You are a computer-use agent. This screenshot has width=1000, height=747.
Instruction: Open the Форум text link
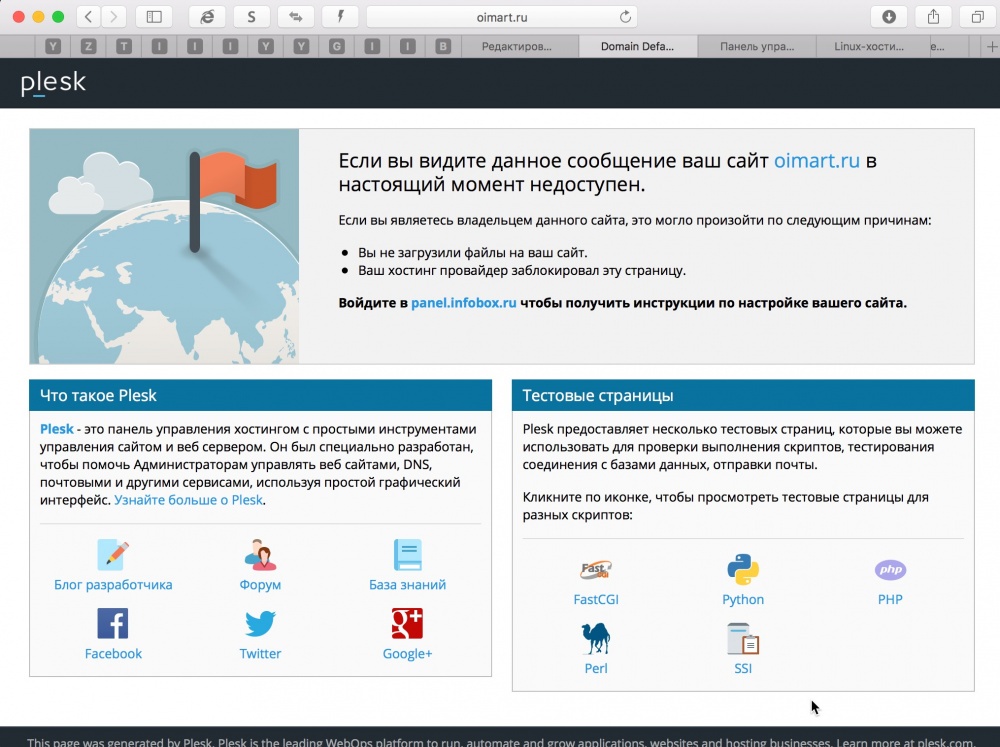coord(260,584)
